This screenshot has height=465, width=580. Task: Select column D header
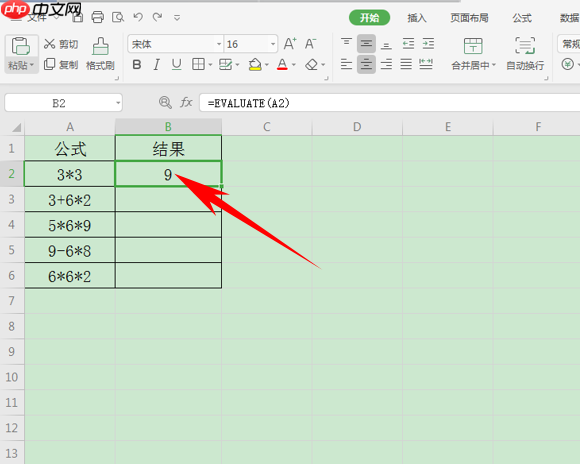[x=357, y=127]
